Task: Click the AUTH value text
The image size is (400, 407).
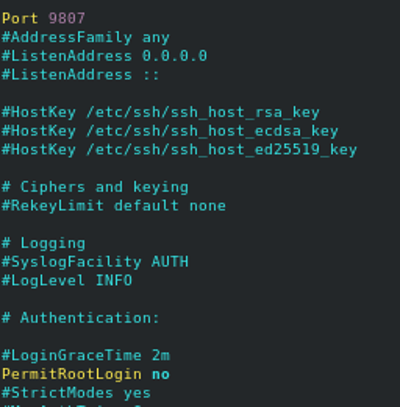Action: (x=170, y=262)
